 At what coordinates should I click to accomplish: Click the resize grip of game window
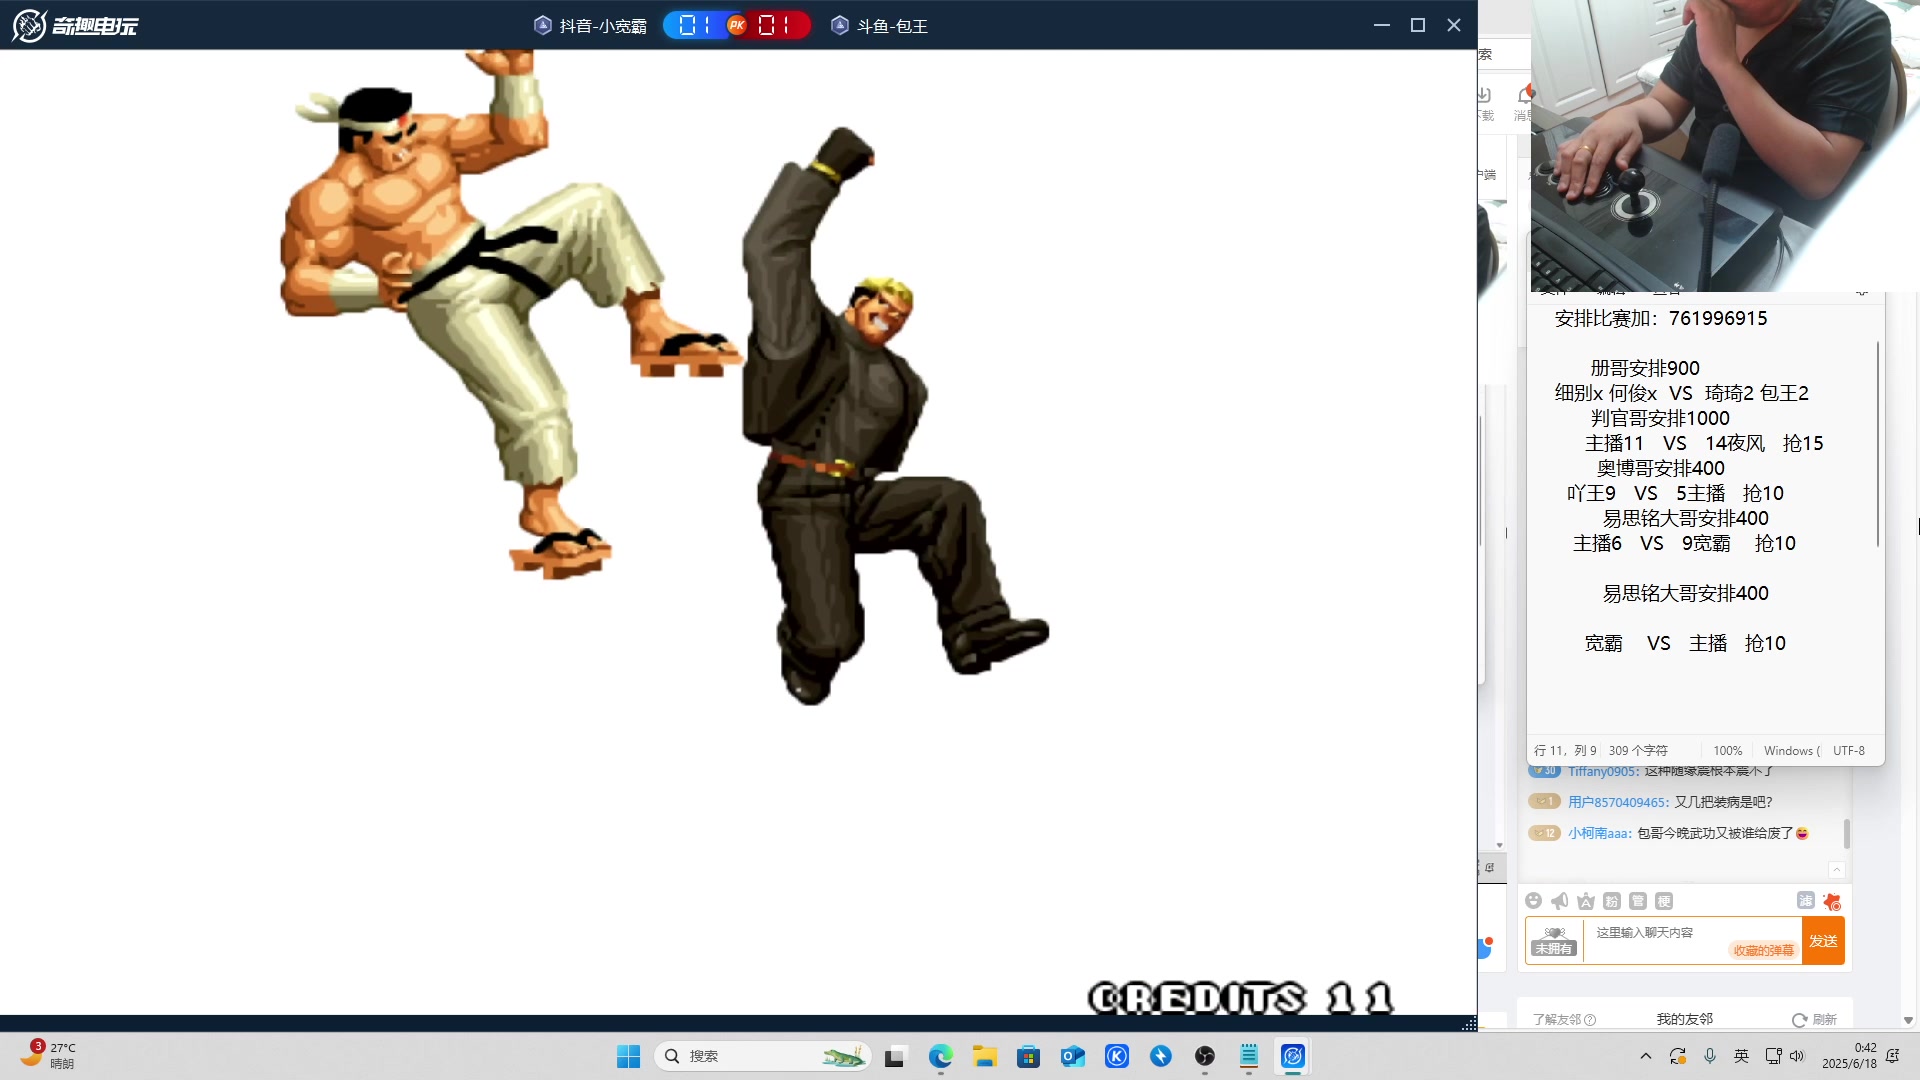pos(1469,1024)
